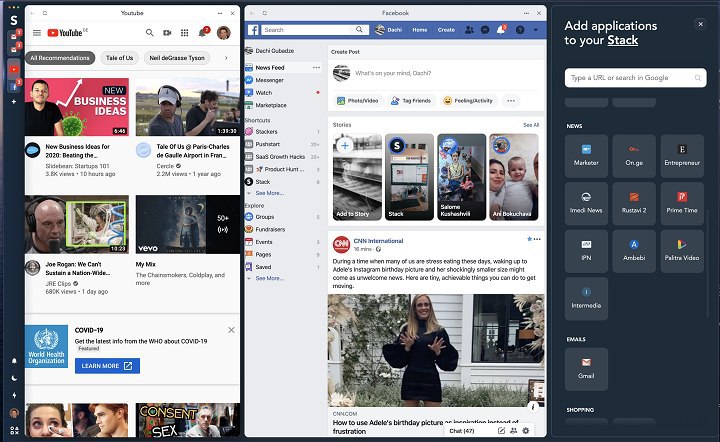Toggle dark mode moon icon in Stack sidebar
The image size is (720, 442).
tap(14, 378)
